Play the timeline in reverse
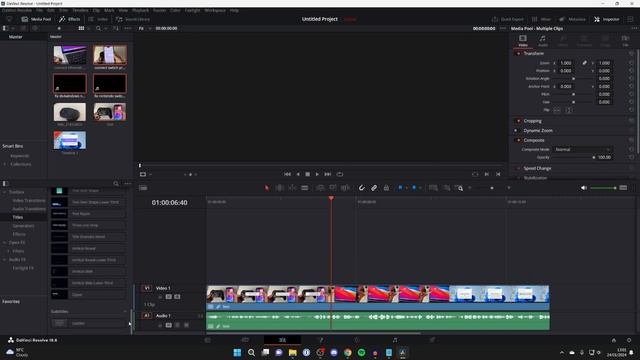Viewport: 640px width, 360px height. point(298,174)
